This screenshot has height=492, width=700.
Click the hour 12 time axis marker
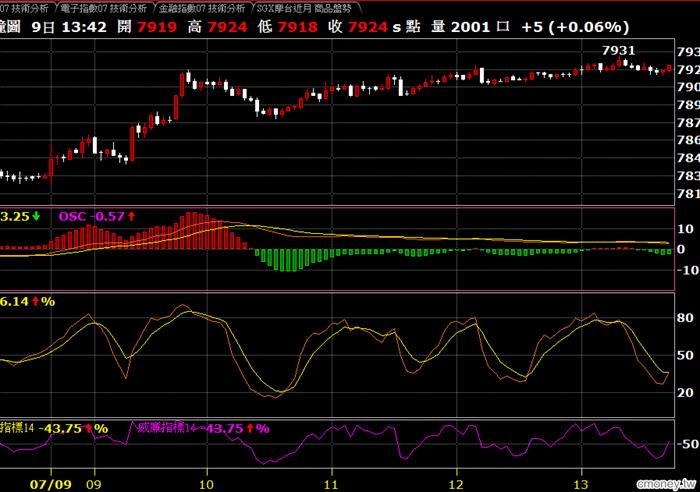[456, 484]
